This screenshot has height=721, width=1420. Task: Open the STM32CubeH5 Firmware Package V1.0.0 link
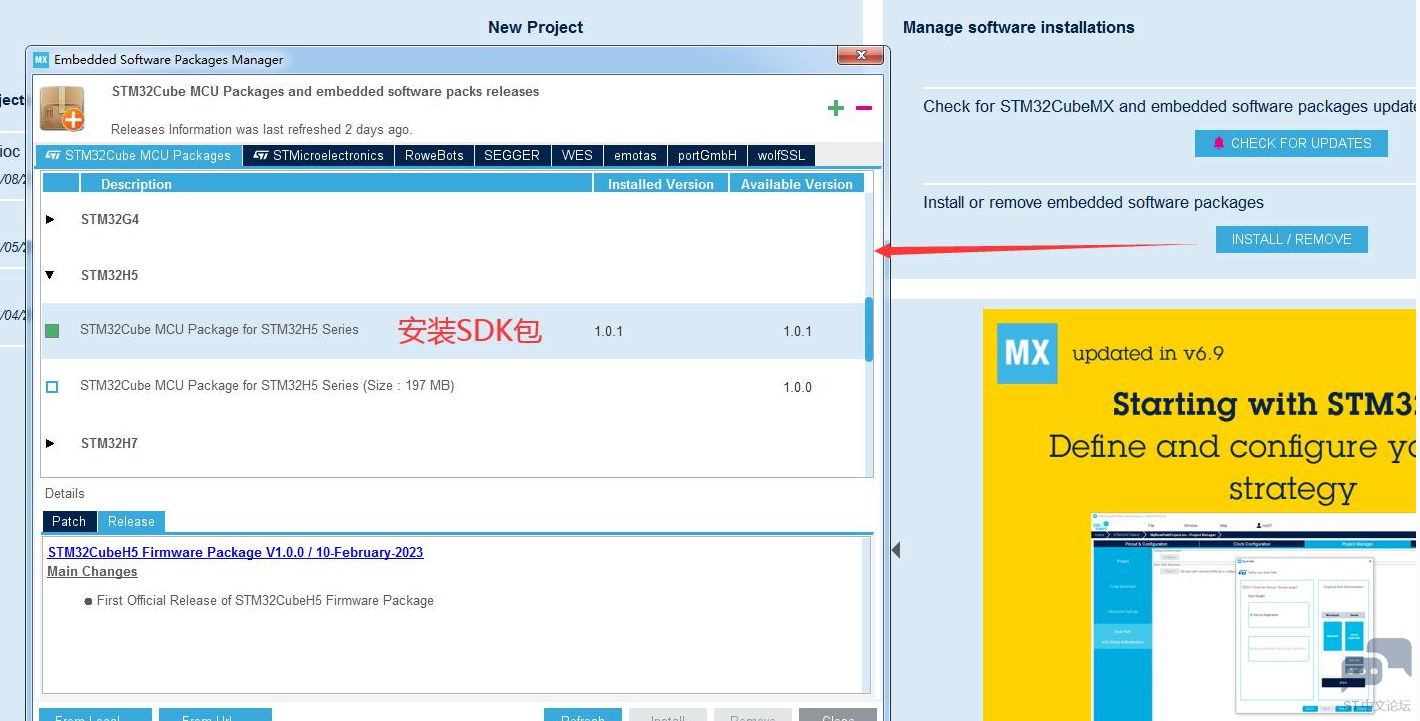tap(236, 552)
